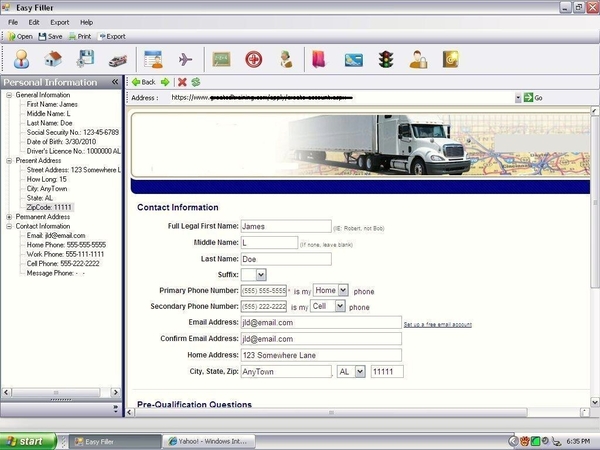
Task: Click the house address toolbar icon
Action: coord(53,60)
